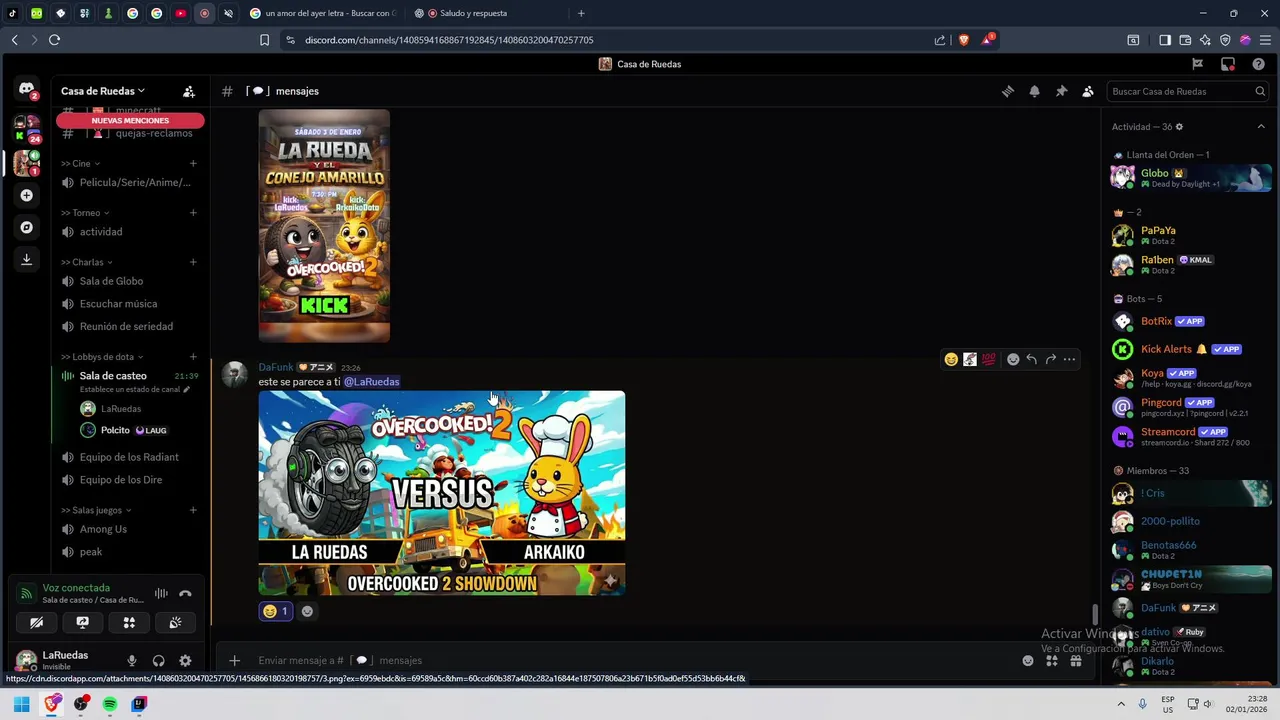Share your screen button
The image size is (1280, 720).
(x=83, y=622)
